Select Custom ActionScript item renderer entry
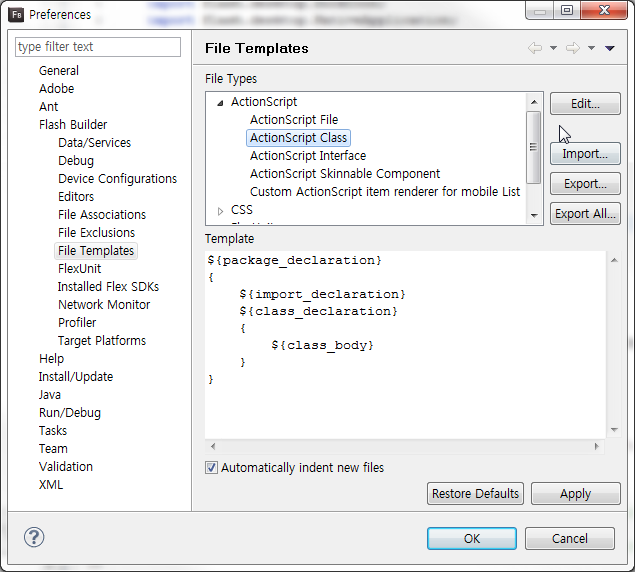Viewport: 635px width, 572px height. pyautogui.click(x=385, y=192)
